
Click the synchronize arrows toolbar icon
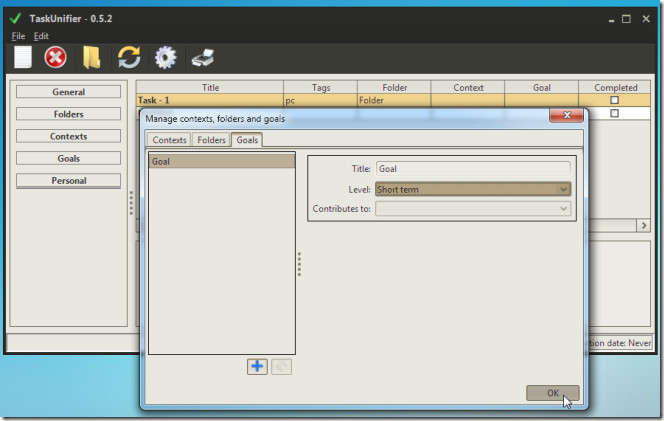point(129,57)
